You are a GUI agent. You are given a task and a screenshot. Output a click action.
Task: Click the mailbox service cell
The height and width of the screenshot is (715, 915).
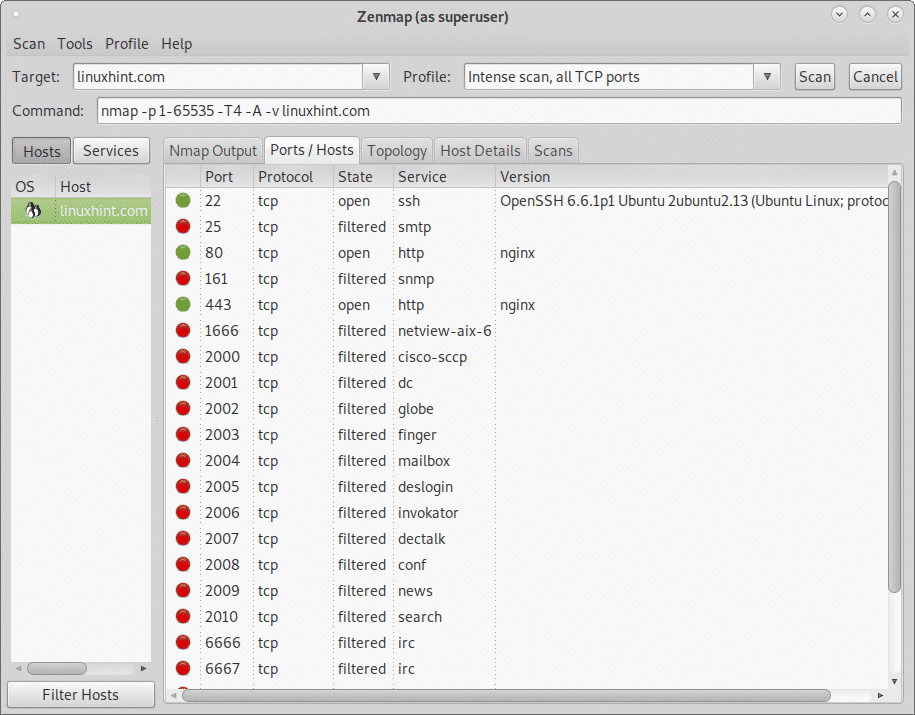[424, 461]
